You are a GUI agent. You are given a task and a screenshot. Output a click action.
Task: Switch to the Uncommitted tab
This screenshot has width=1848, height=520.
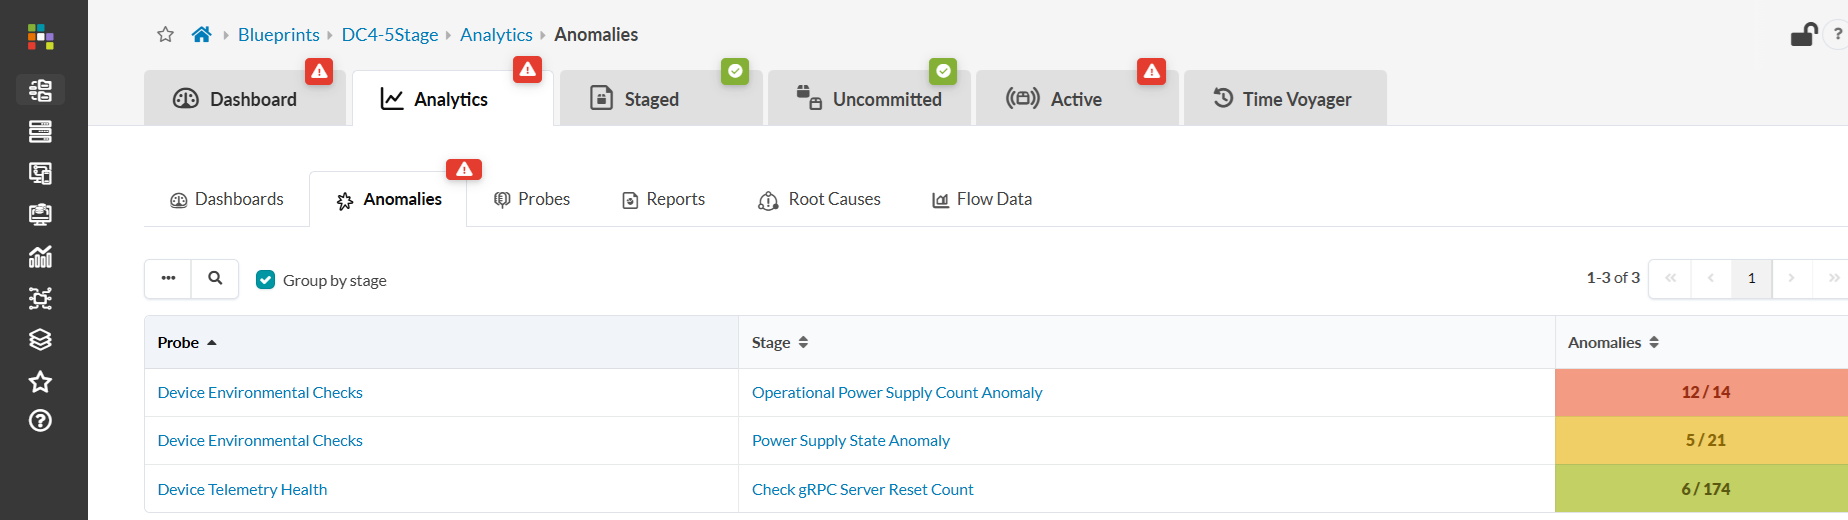point(869,98)
